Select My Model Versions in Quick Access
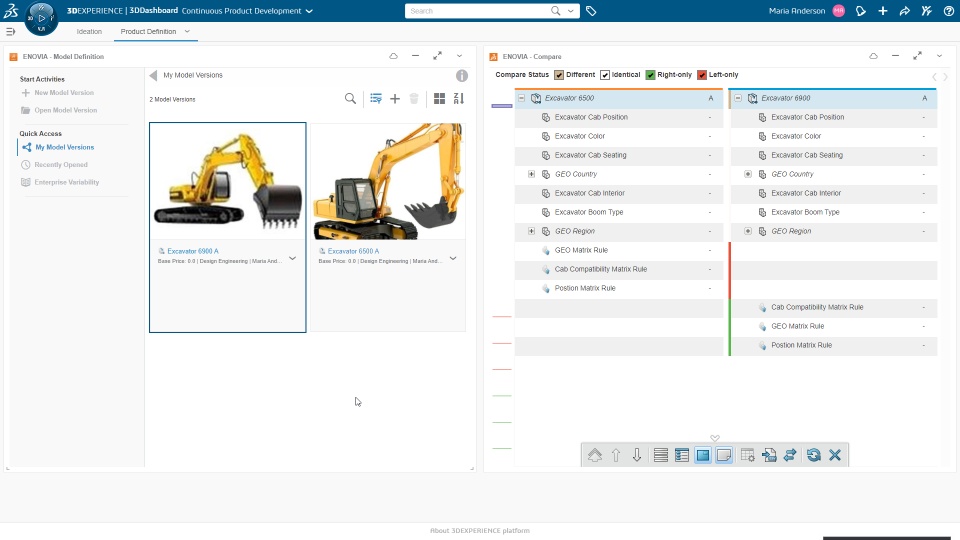960x540 pixels. point(64,147)
